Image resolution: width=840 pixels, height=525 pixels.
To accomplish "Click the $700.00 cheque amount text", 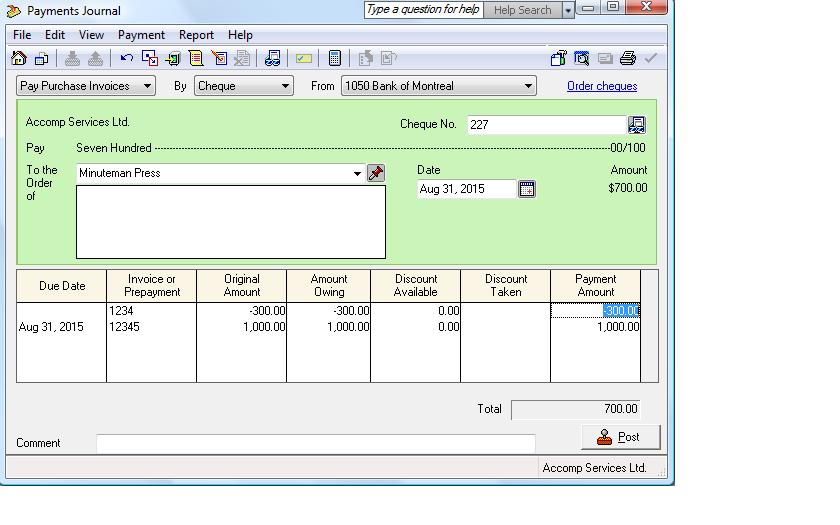I will 628,188.
